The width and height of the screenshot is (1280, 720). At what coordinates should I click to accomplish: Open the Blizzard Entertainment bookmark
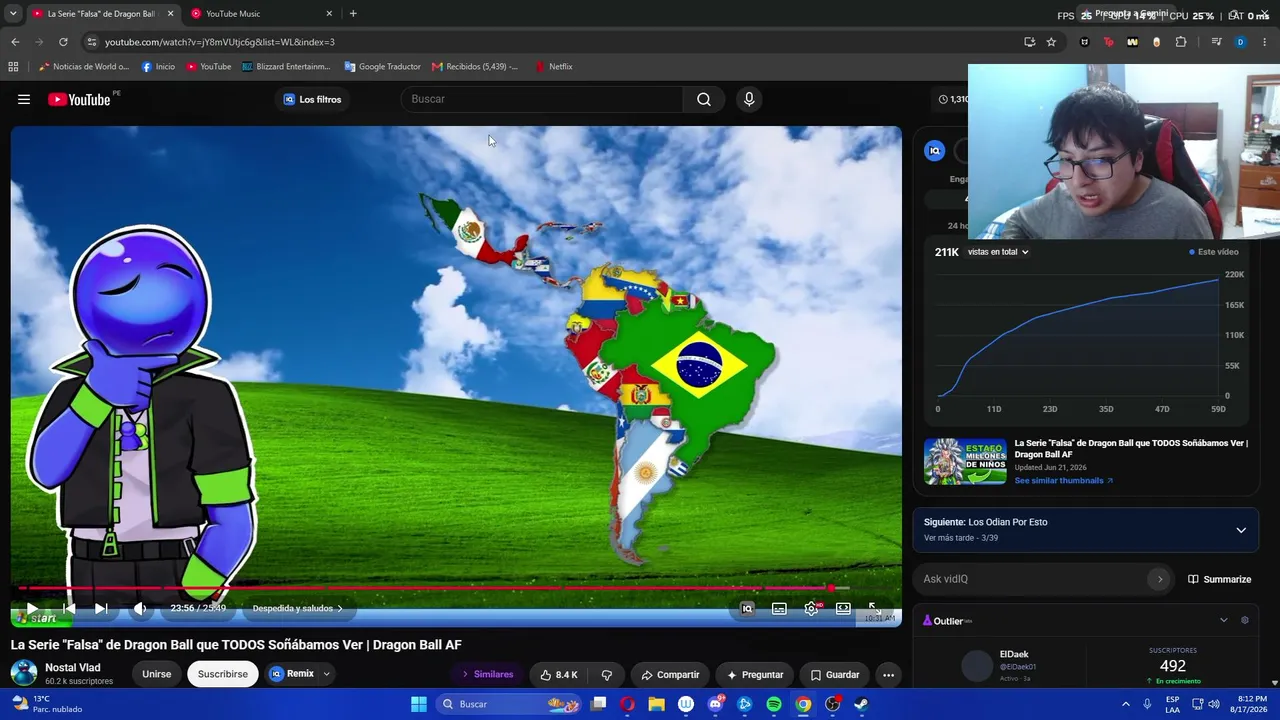pos(286,67)
